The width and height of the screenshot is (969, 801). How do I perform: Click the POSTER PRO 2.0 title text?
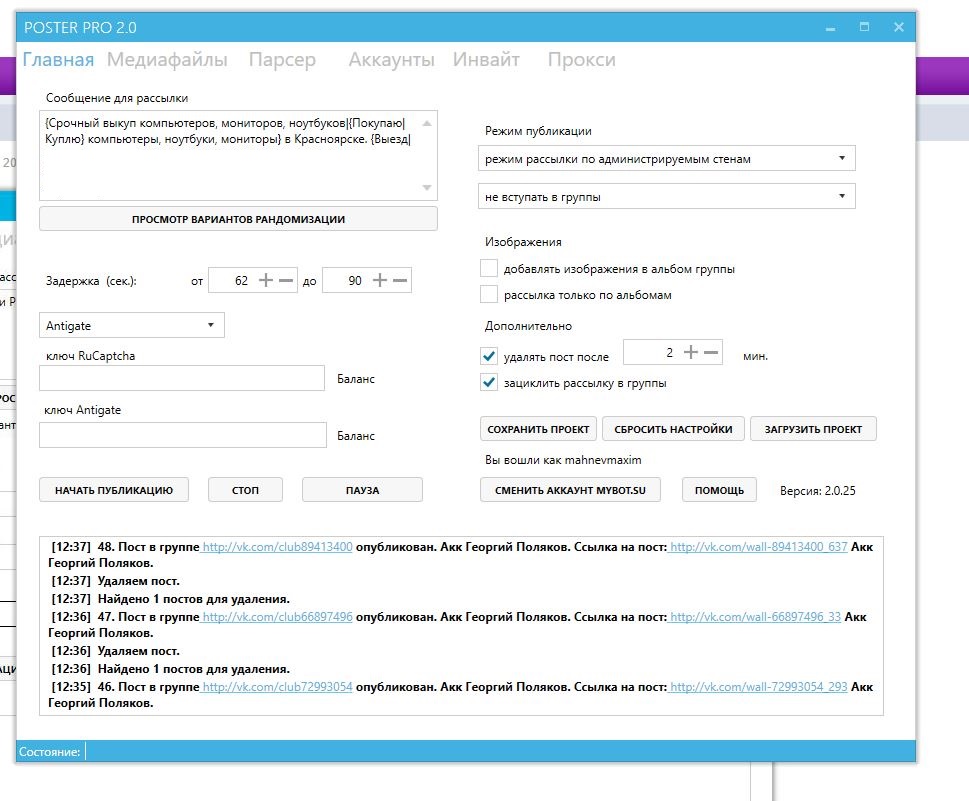coord(80,28)
